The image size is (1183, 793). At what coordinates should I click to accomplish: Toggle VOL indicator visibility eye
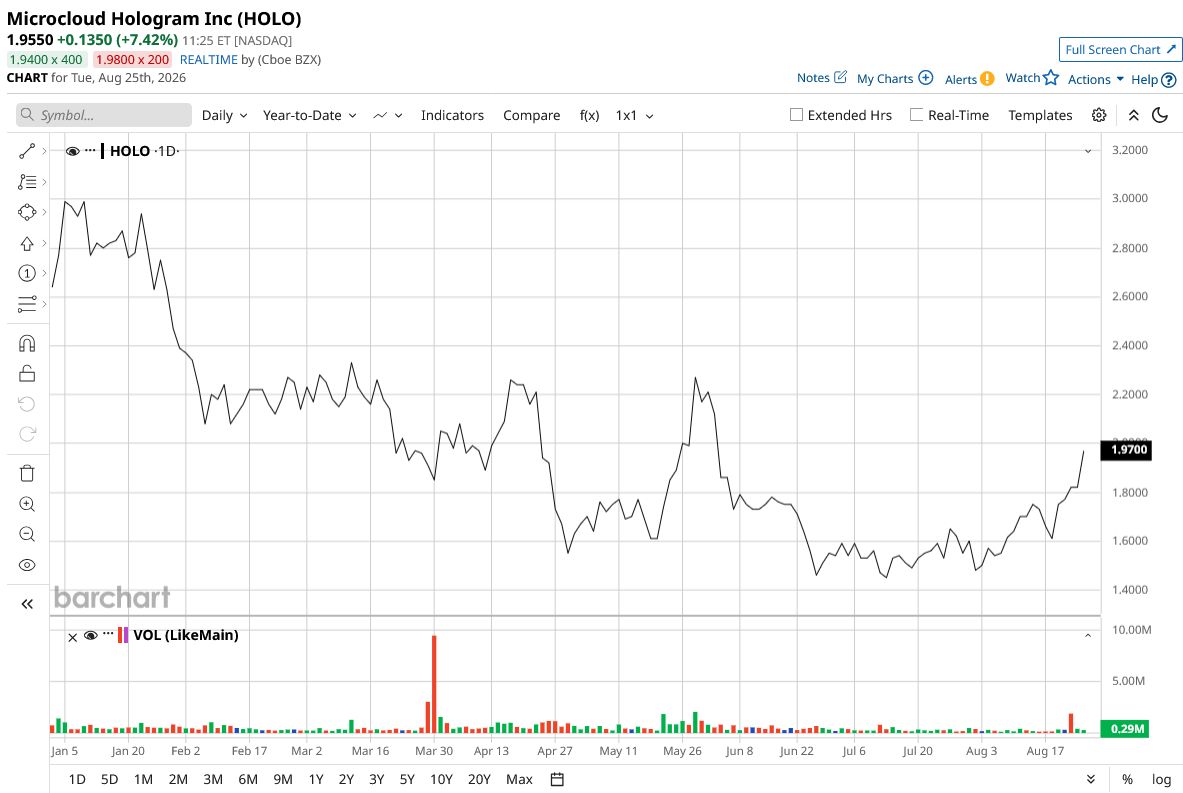pos(91,635)
